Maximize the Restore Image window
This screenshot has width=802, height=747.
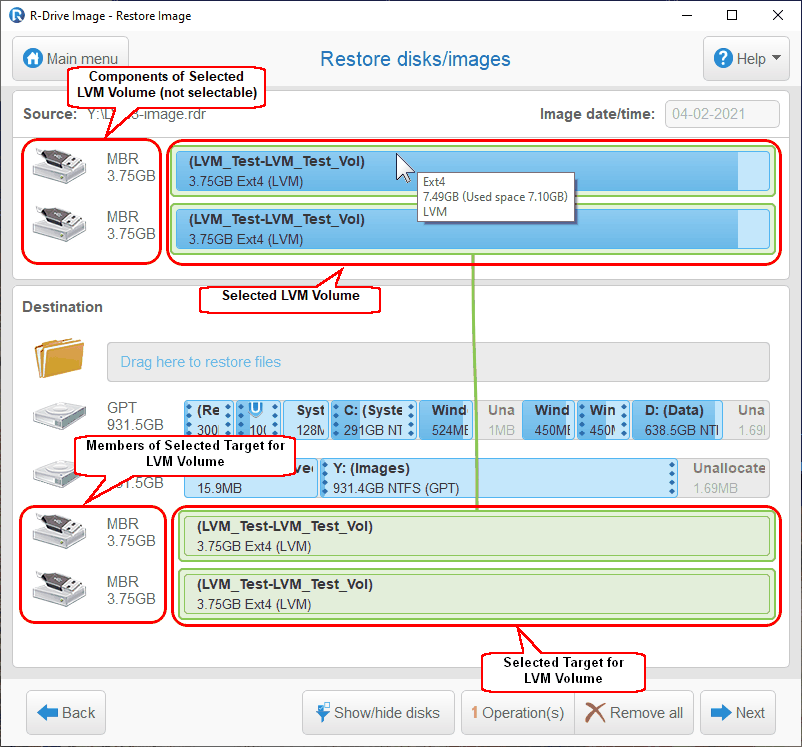pyautogui.click(x=732, y=15)
